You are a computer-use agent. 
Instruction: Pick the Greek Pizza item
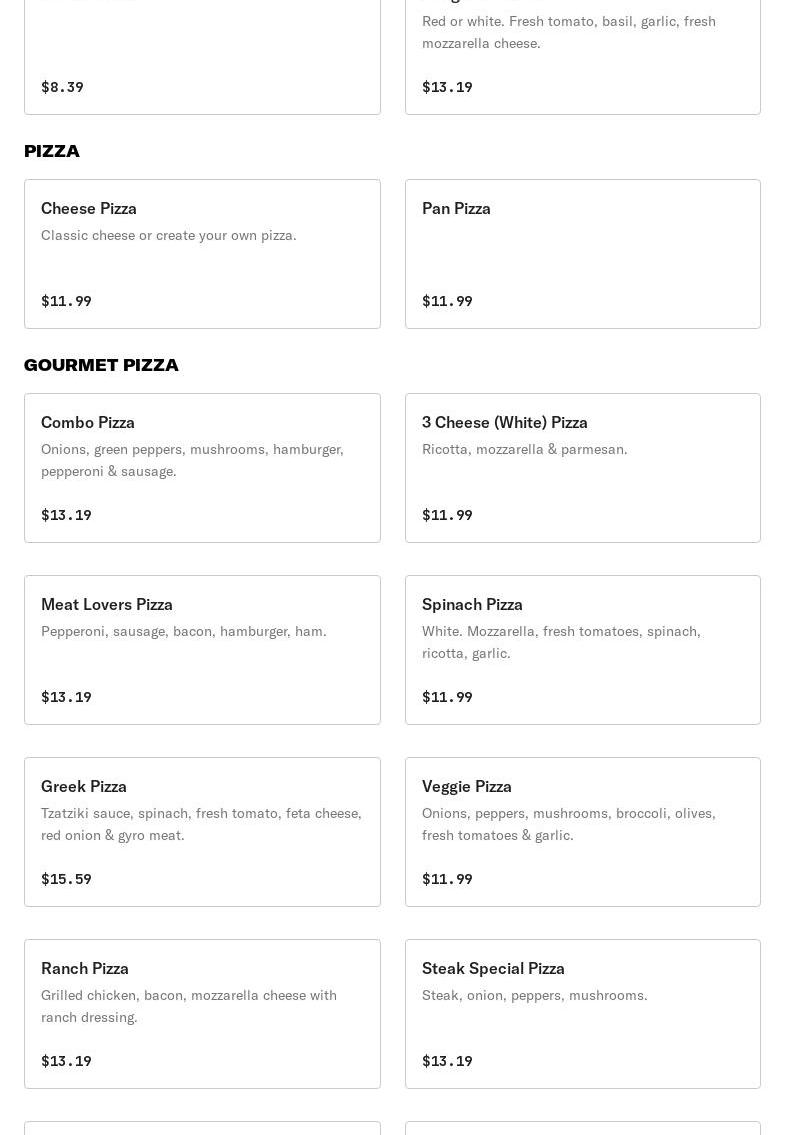tap(202, 832)
